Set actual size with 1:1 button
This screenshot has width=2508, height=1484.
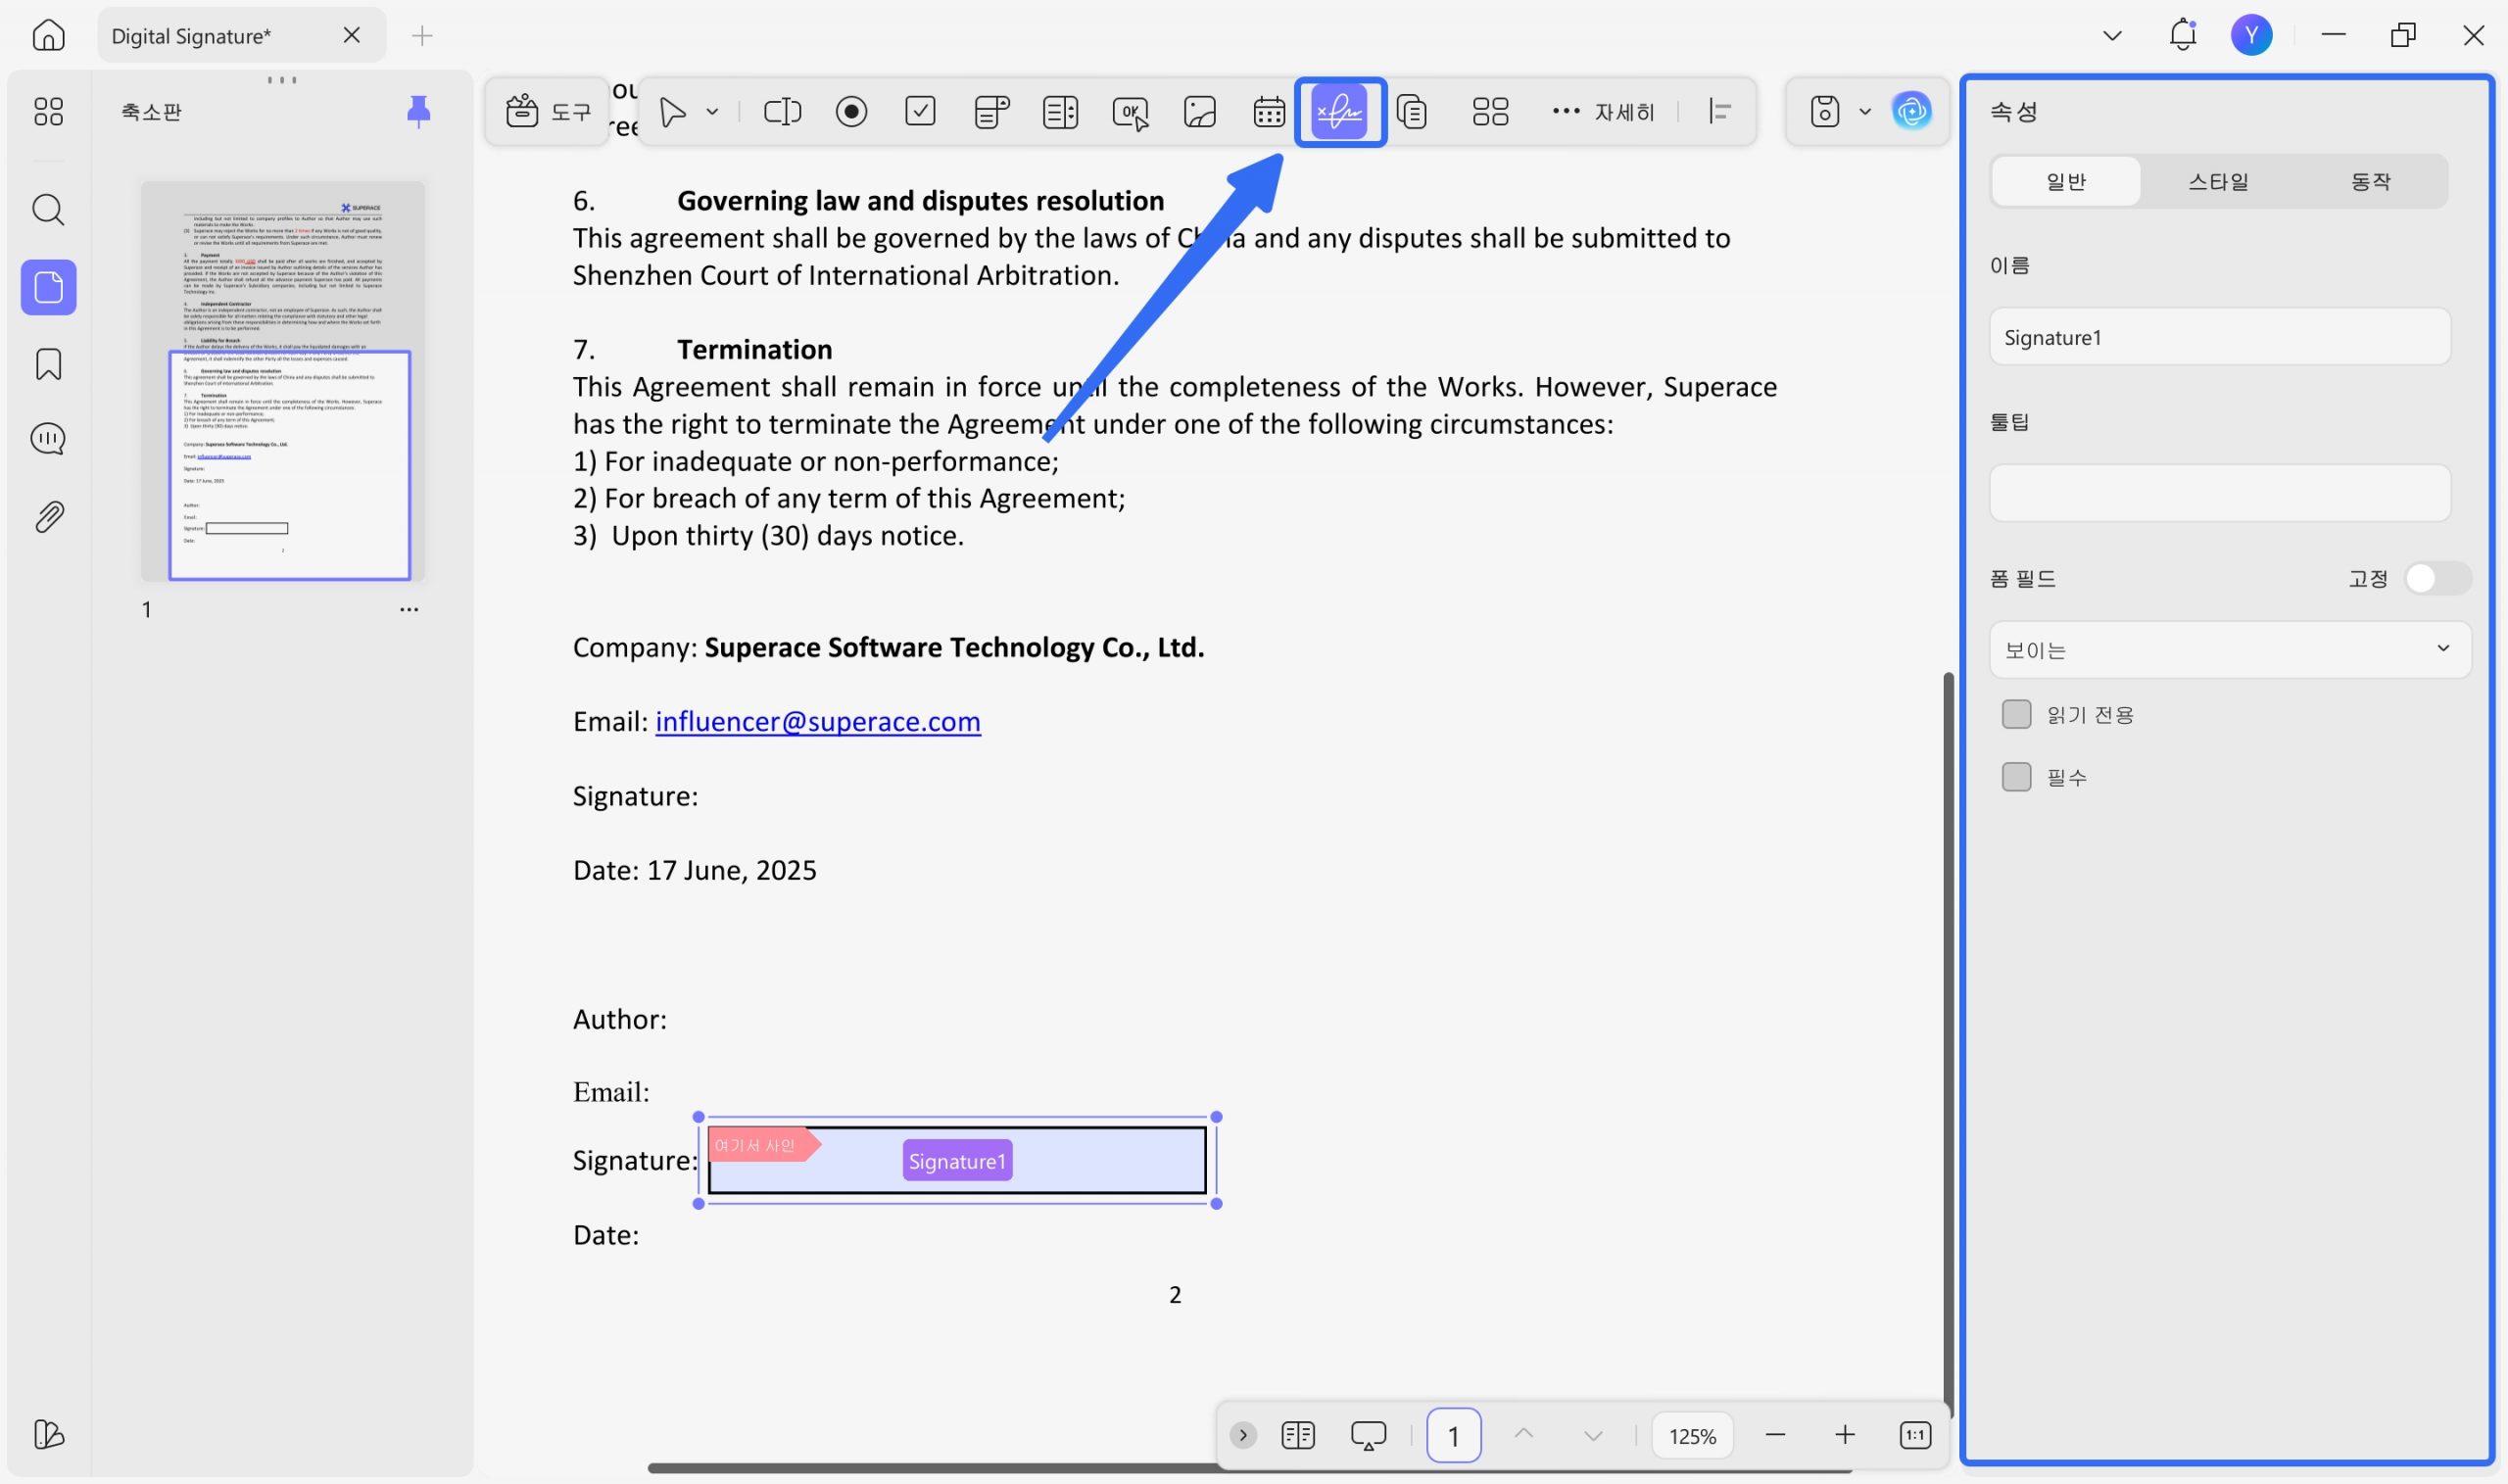click(1914, 1435)
